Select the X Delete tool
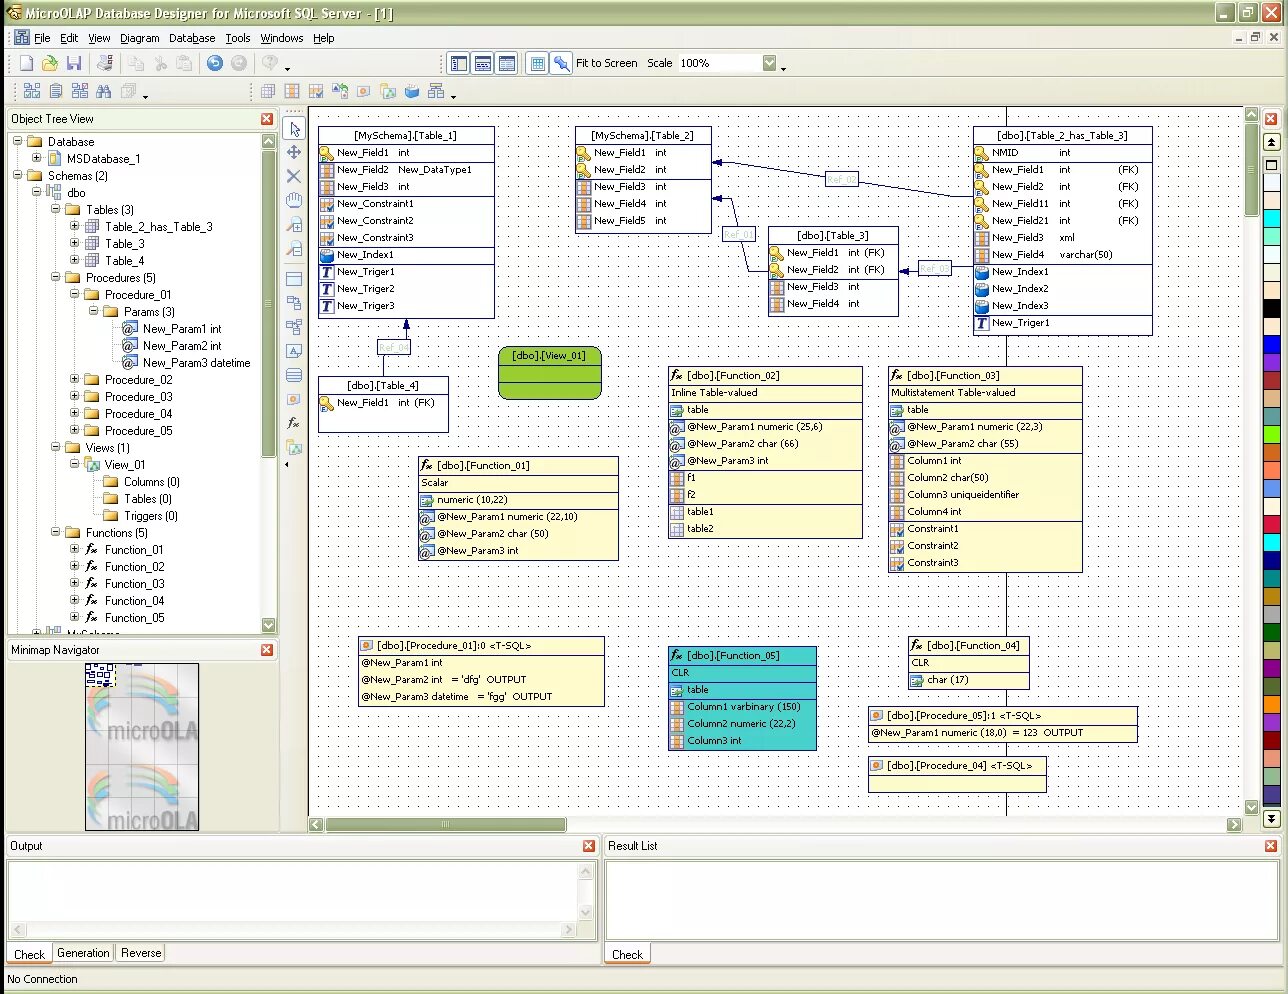1288x994 pixels. tap(294, 176)
